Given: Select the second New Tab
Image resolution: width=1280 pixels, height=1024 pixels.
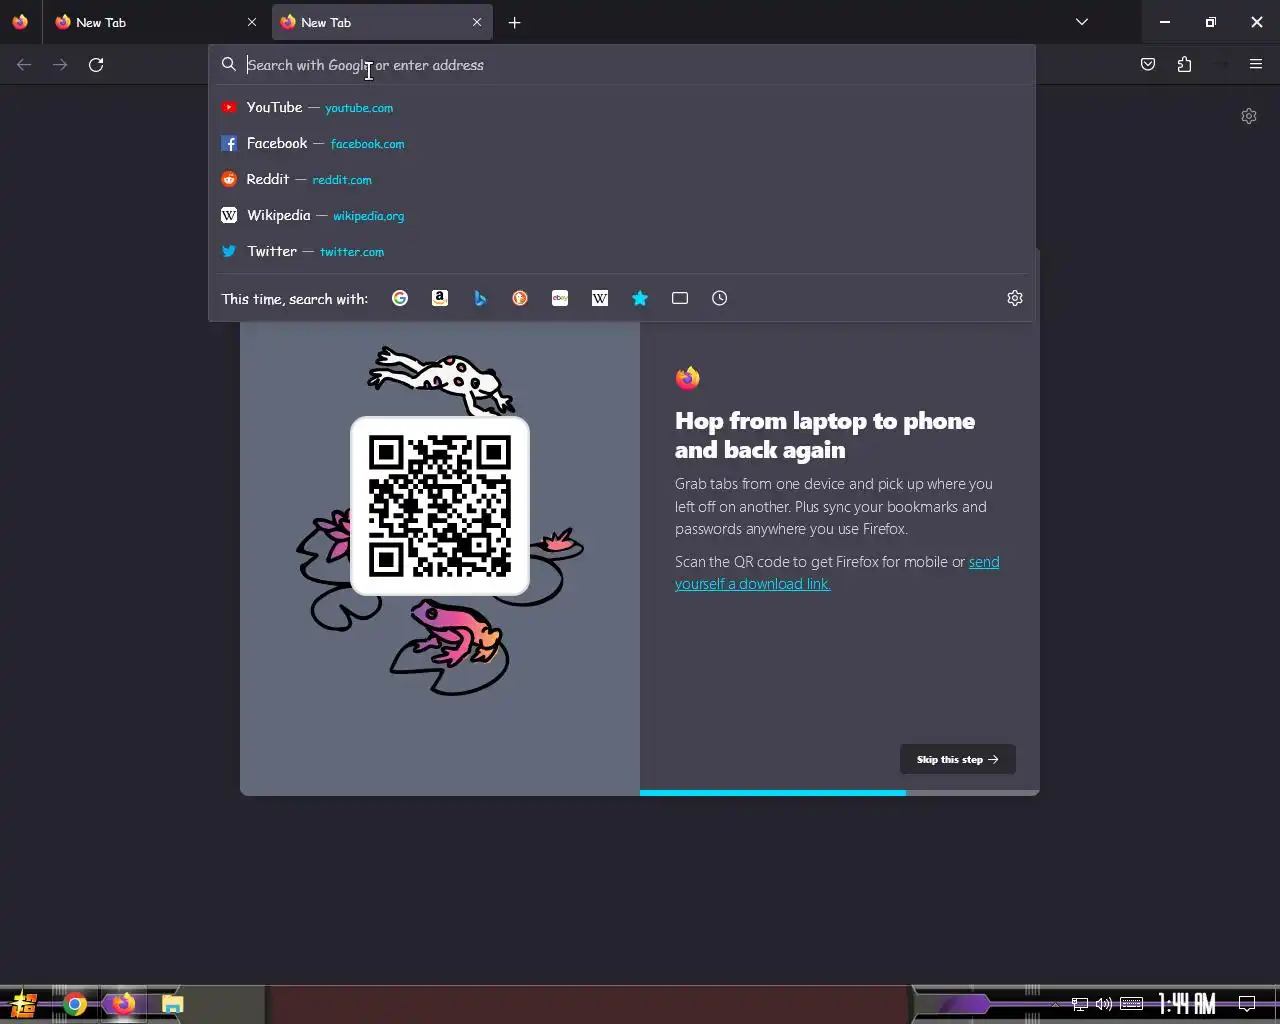Looking at the screenshot, I should (381, 22).
